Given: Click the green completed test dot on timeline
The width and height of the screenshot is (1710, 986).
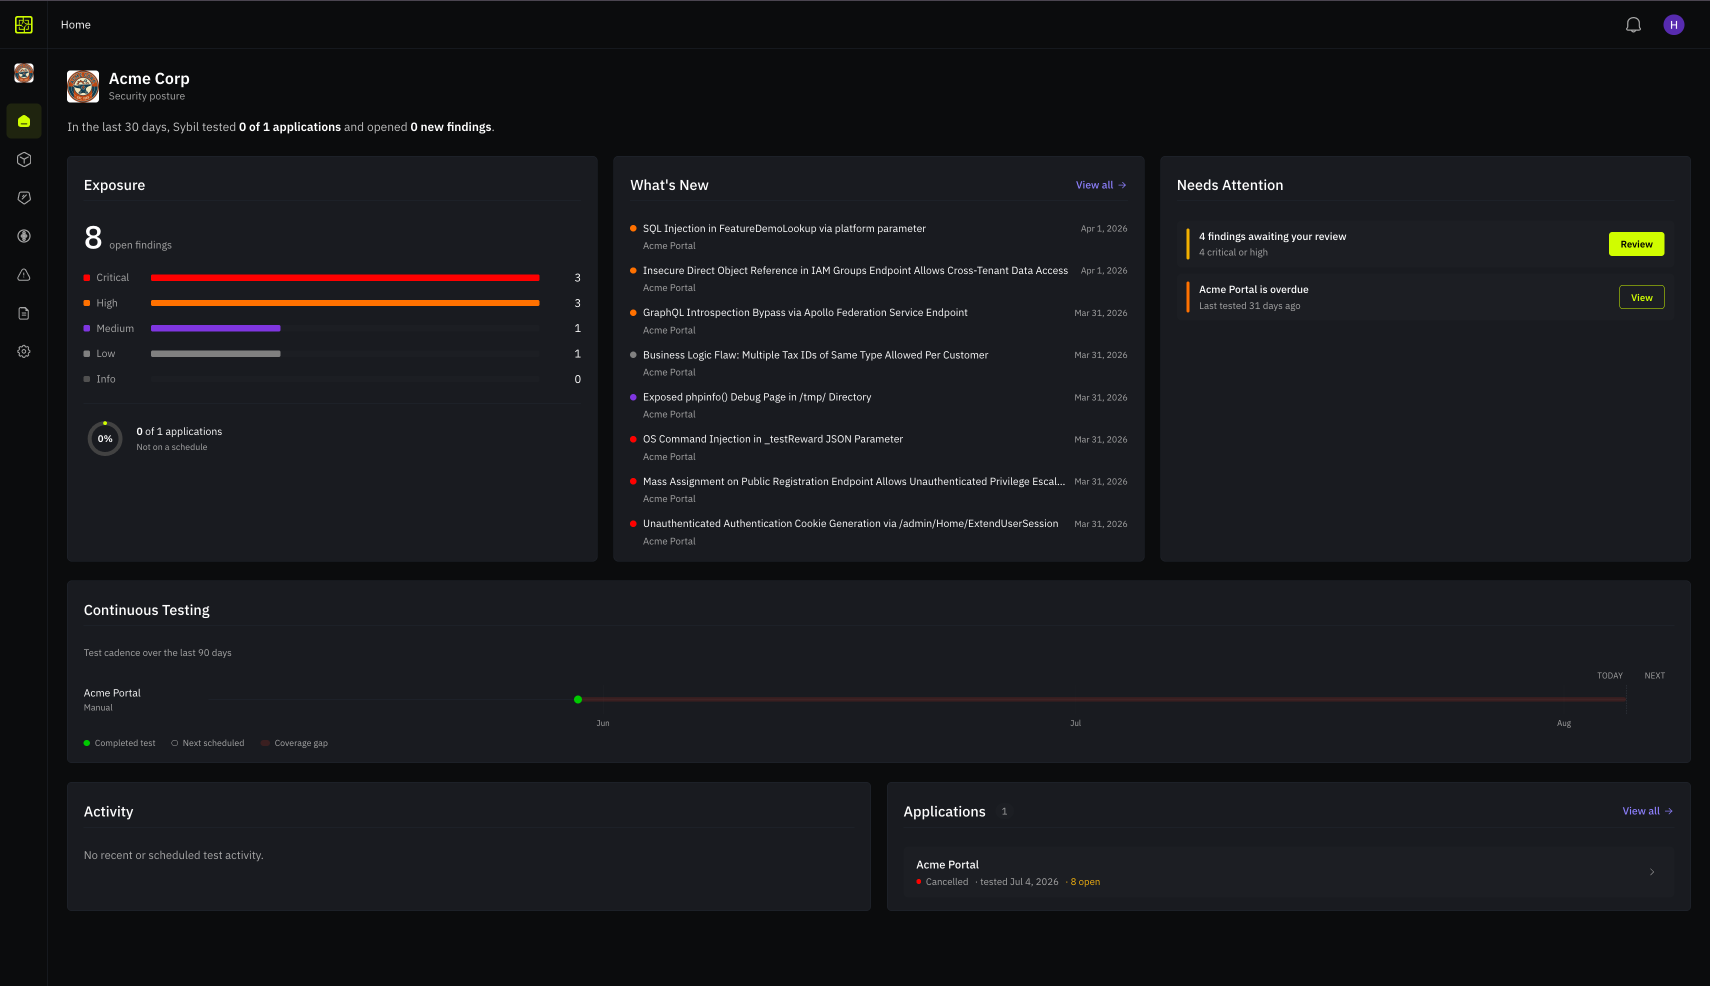Looking at the screenshot, I should [x=578, y=699].
